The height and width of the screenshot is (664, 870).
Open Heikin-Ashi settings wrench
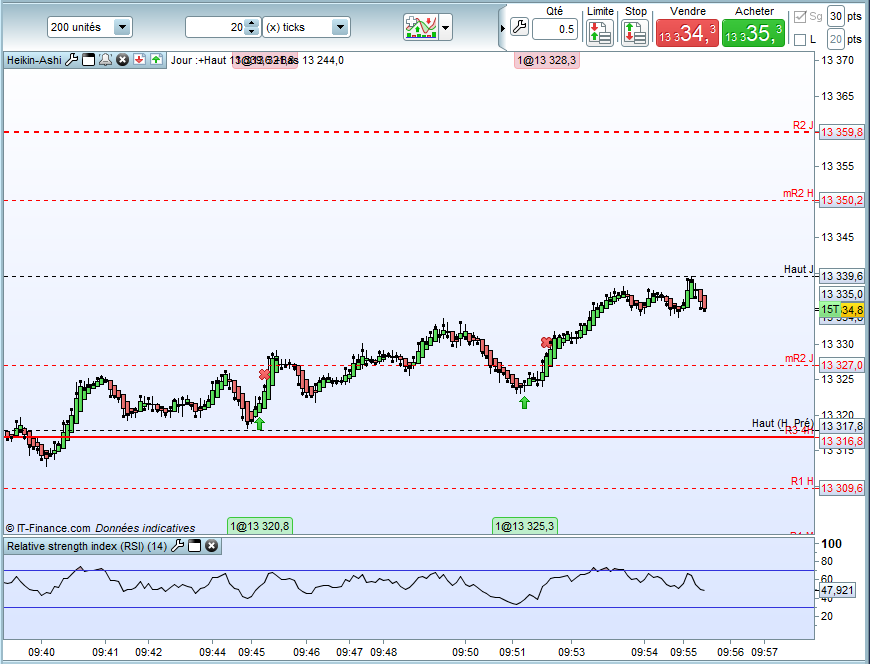(72, 60)
